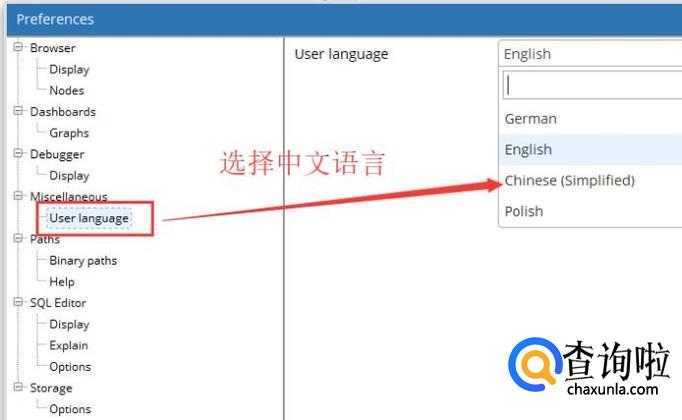Collapse the Dashboards tree node
The image size is (682, 420).
(18, 110)
